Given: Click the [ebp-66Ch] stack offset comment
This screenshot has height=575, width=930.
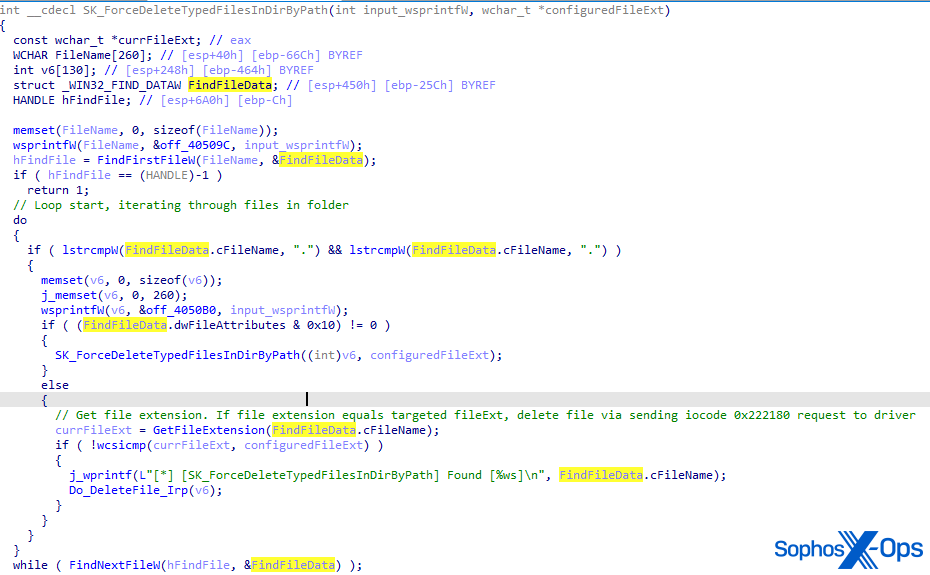Looking at the screenshot, I should [x=286, y=55].
